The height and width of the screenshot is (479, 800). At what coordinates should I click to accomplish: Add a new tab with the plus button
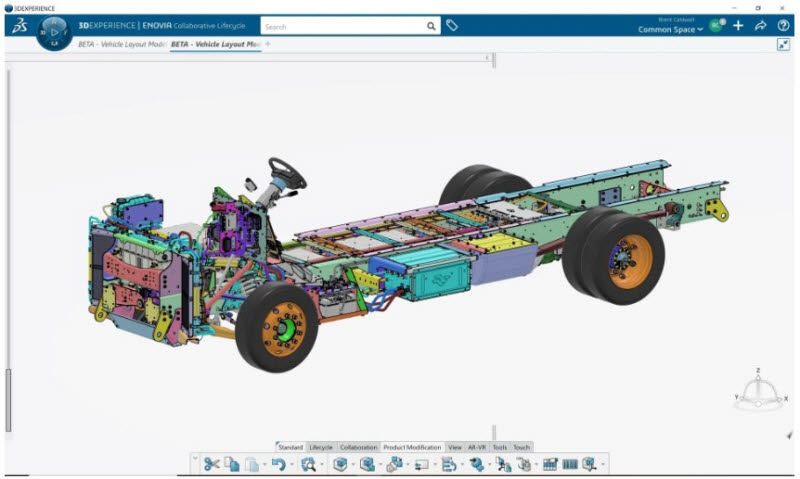[x=268, y=44]
